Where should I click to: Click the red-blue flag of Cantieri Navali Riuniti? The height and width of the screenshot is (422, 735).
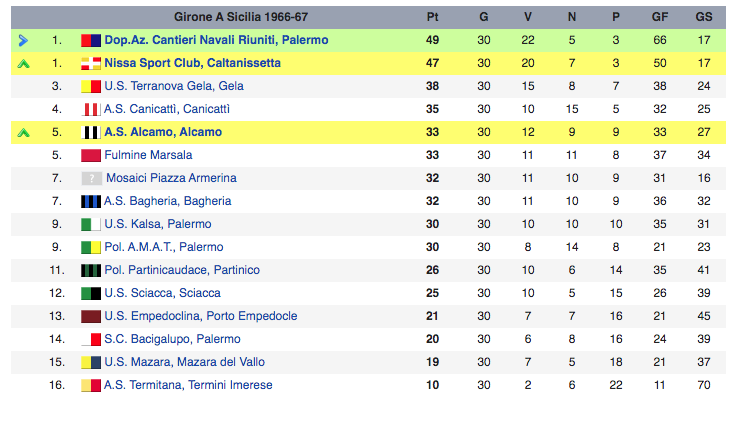click(91, 40)
